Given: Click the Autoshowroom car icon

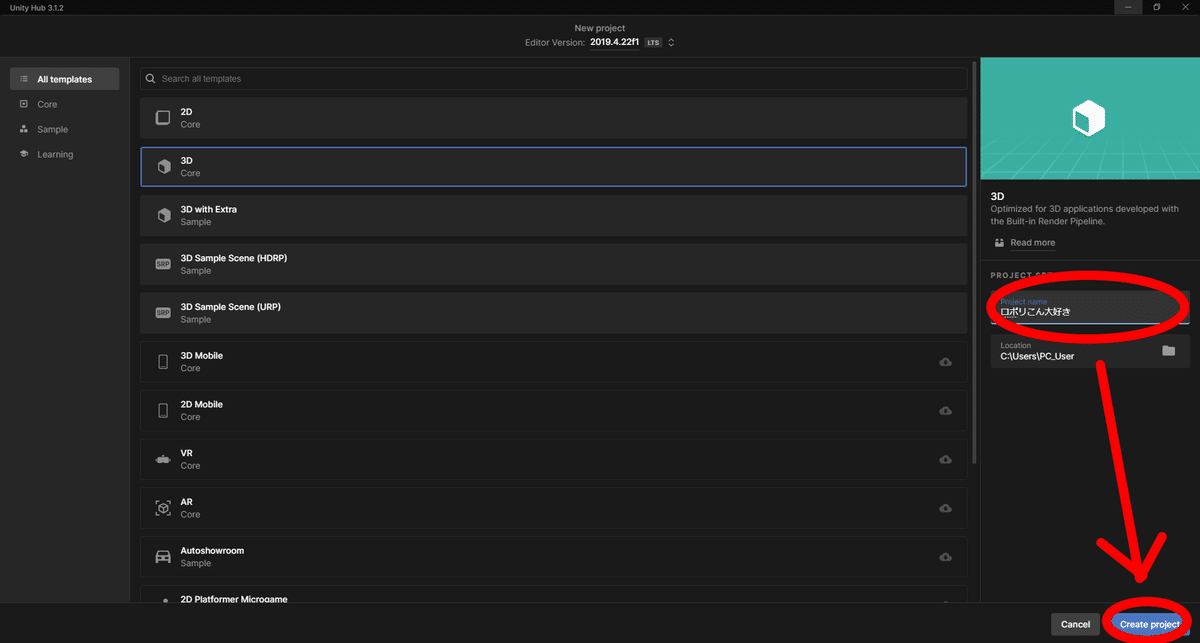Looking at the screenshot, I should 163,557.
